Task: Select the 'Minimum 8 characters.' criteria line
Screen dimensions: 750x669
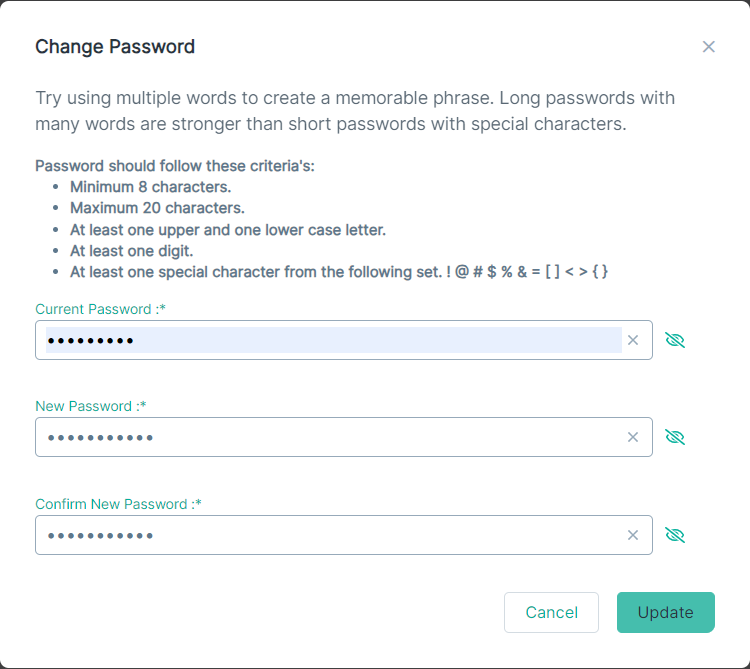Action: tap(151, 187)
